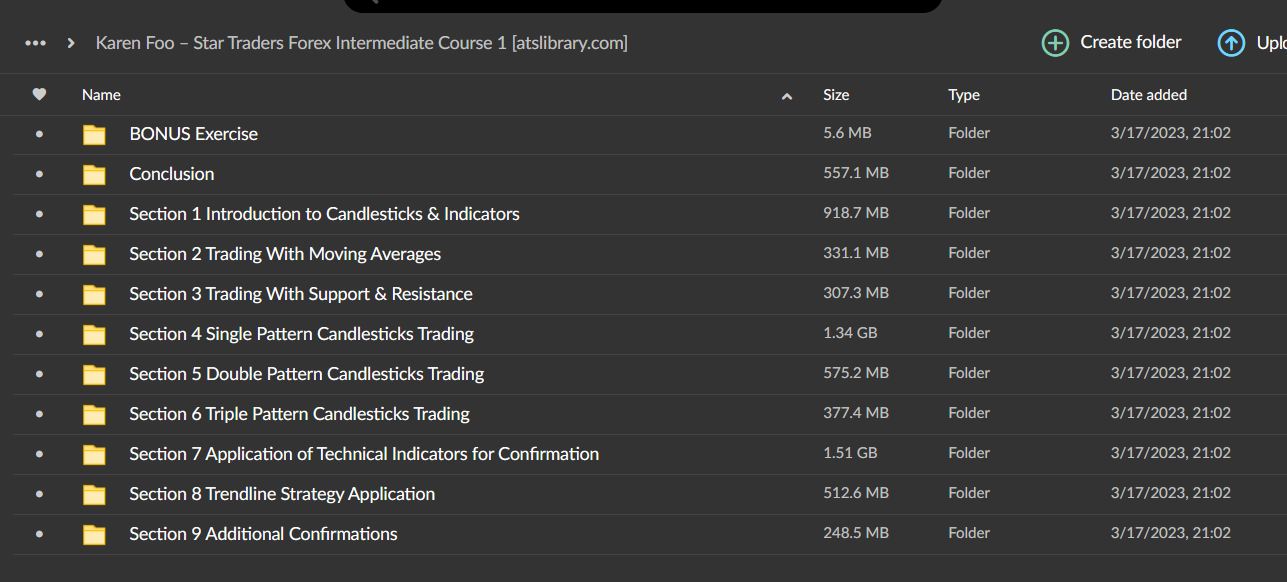Open the Karen Foo course breadcrumb link
1287x582 pixels.
coord(361,43)
